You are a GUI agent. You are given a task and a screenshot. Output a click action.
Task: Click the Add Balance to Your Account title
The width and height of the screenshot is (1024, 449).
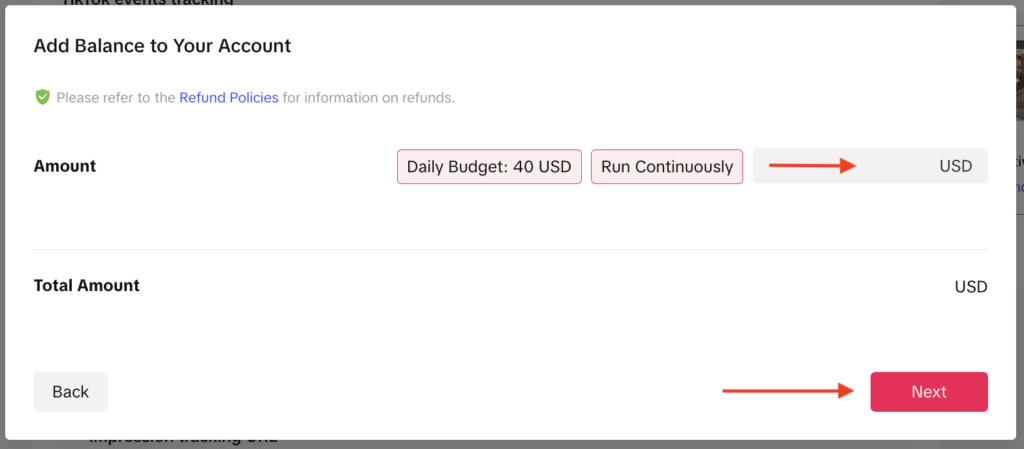pos(162,46)
